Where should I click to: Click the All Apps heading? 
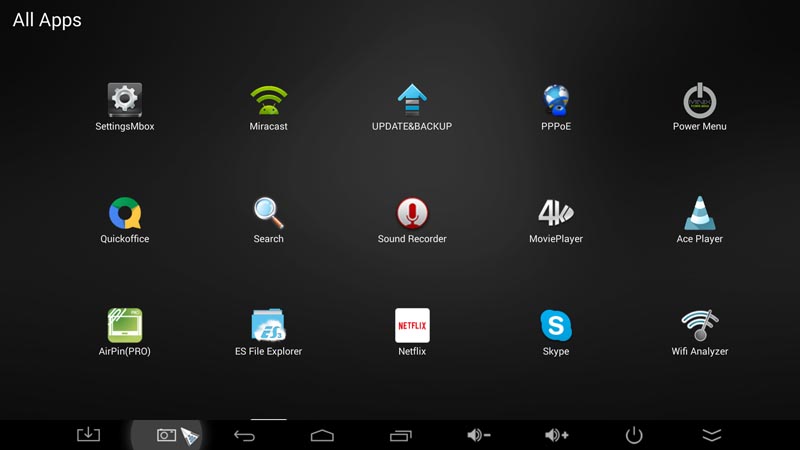click(x=47, y=20)
